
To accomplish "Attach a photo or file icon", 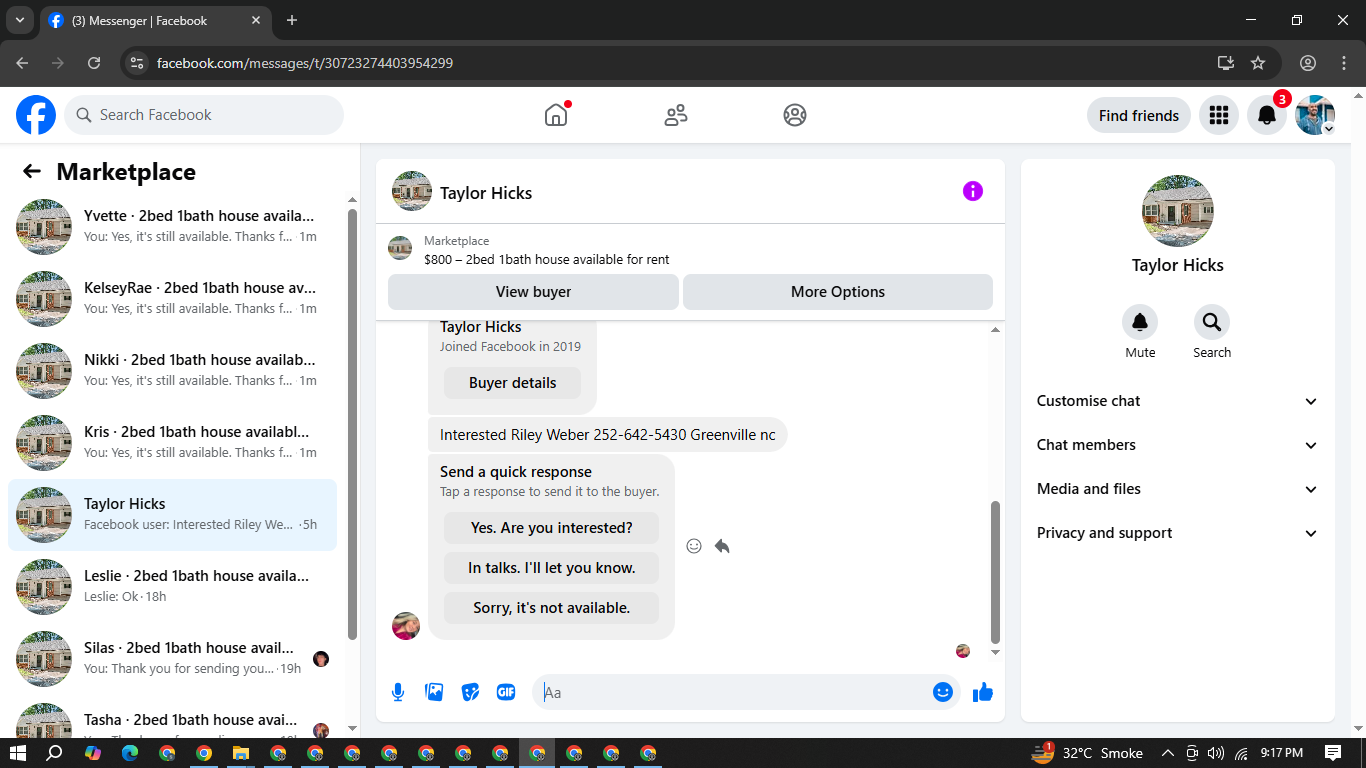I will click(x=434, y=692).
